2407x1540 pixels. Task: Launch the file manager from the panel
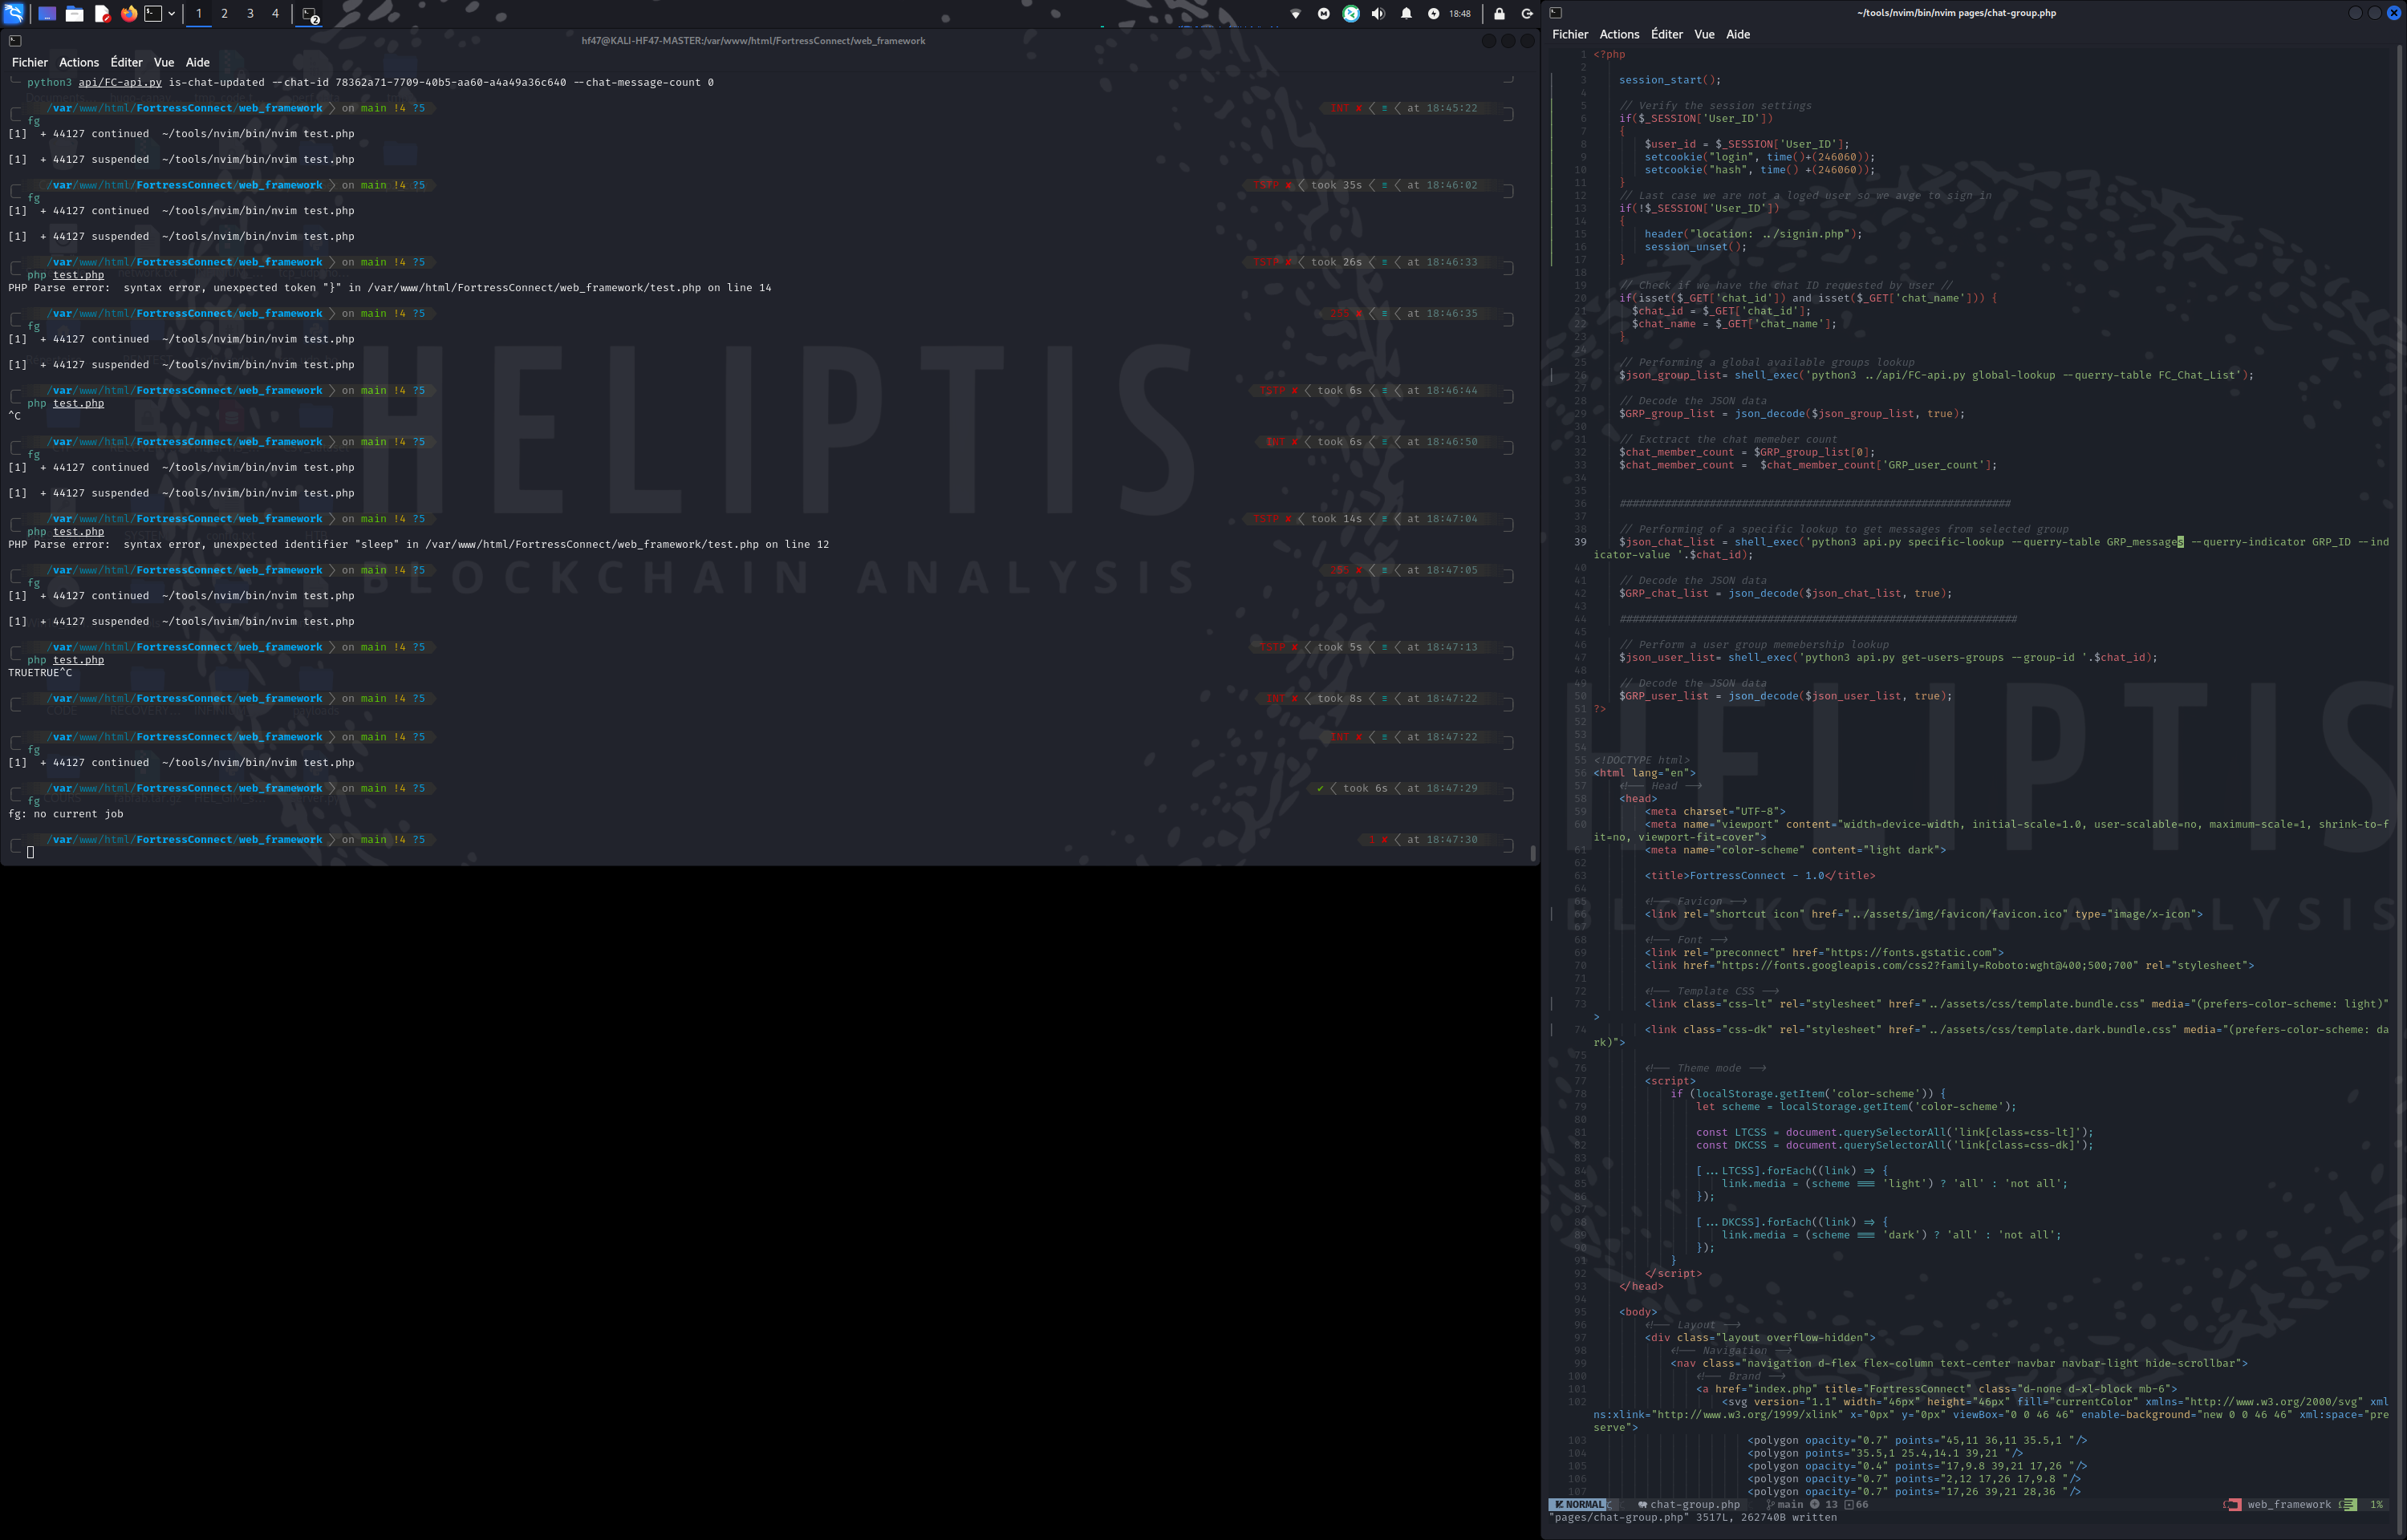(74, 13)
